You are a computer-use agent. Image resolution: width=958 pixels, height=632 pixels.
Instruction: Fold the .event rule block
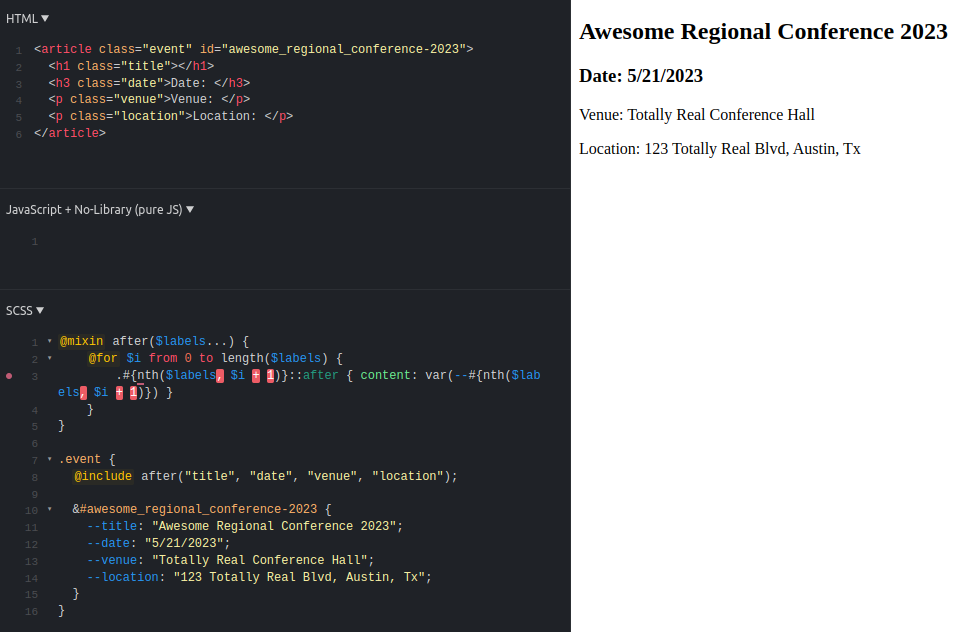pos(49,460)
